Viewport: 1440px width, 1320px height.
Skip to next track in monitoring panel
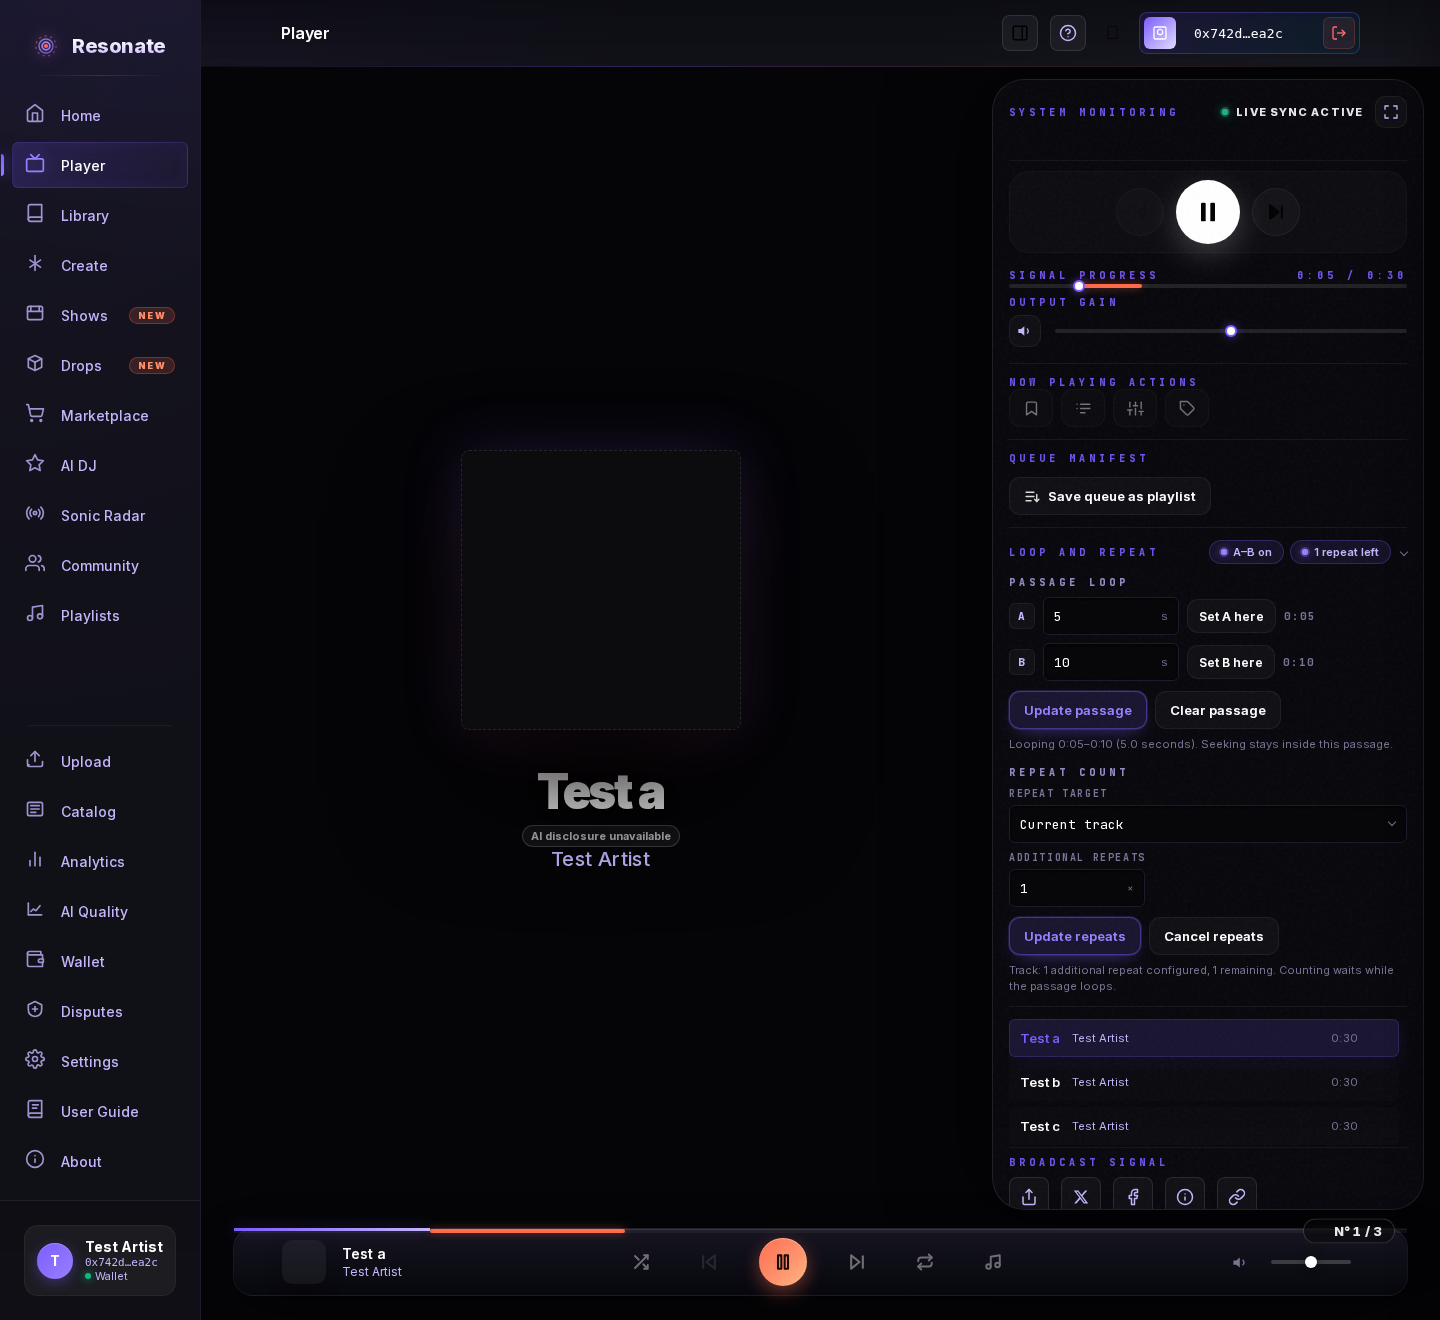coord(1276,212)
